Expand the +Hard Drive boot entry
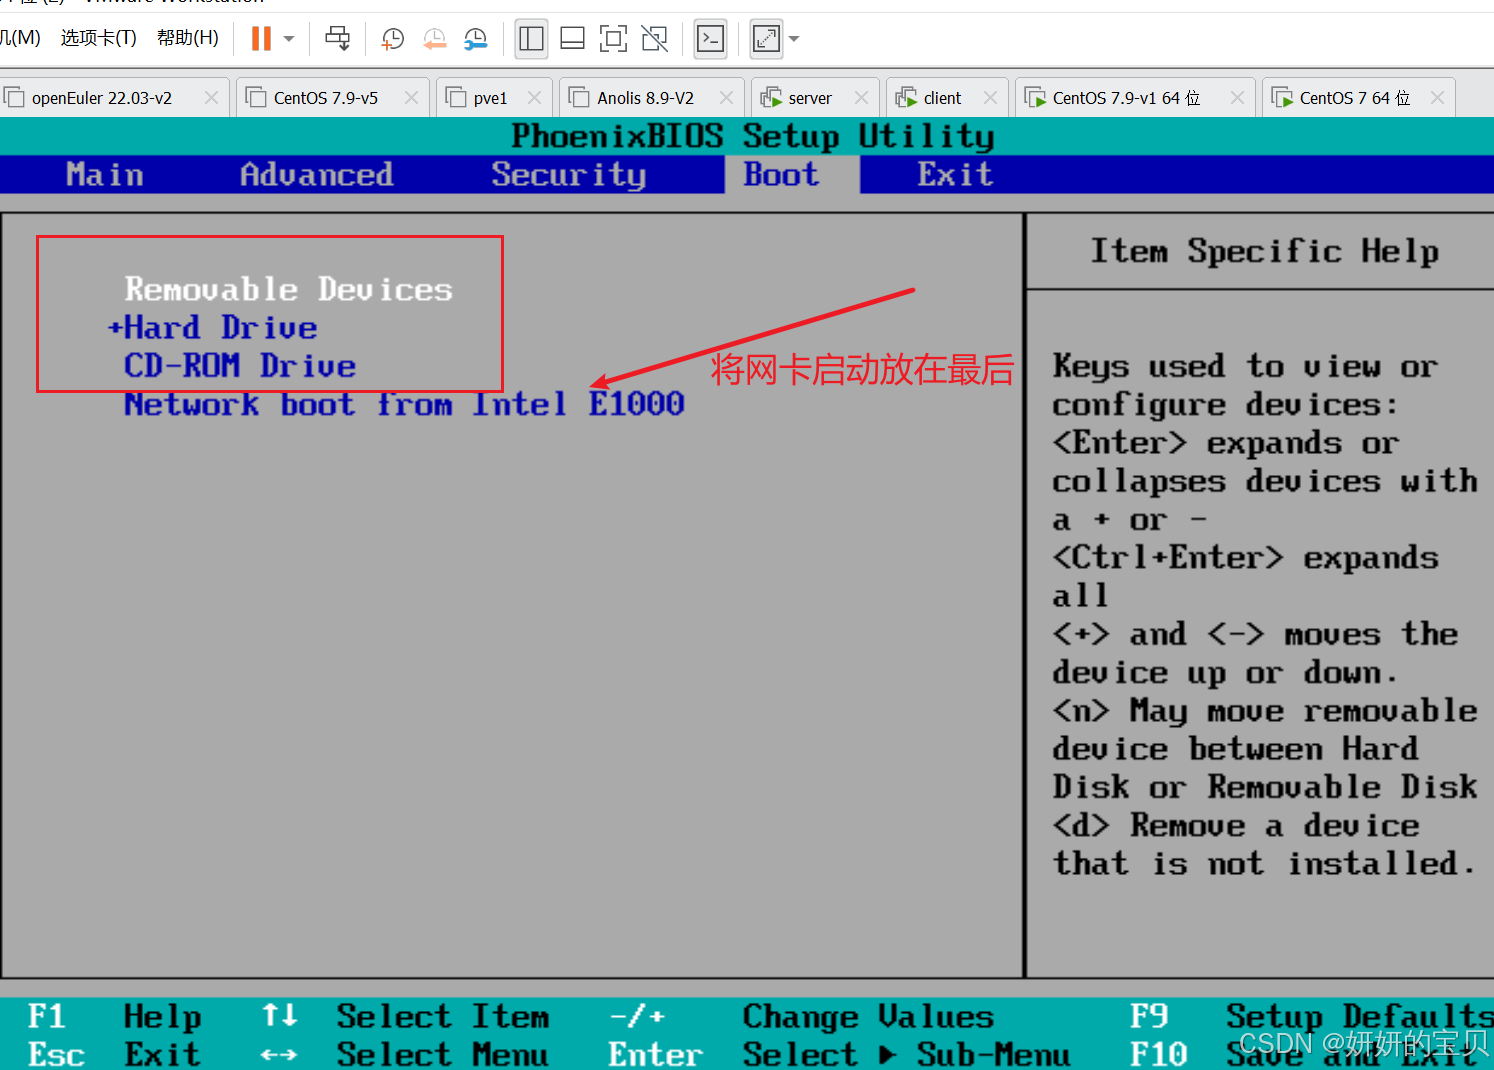Screen dimensions: 1494x1070 213,328
